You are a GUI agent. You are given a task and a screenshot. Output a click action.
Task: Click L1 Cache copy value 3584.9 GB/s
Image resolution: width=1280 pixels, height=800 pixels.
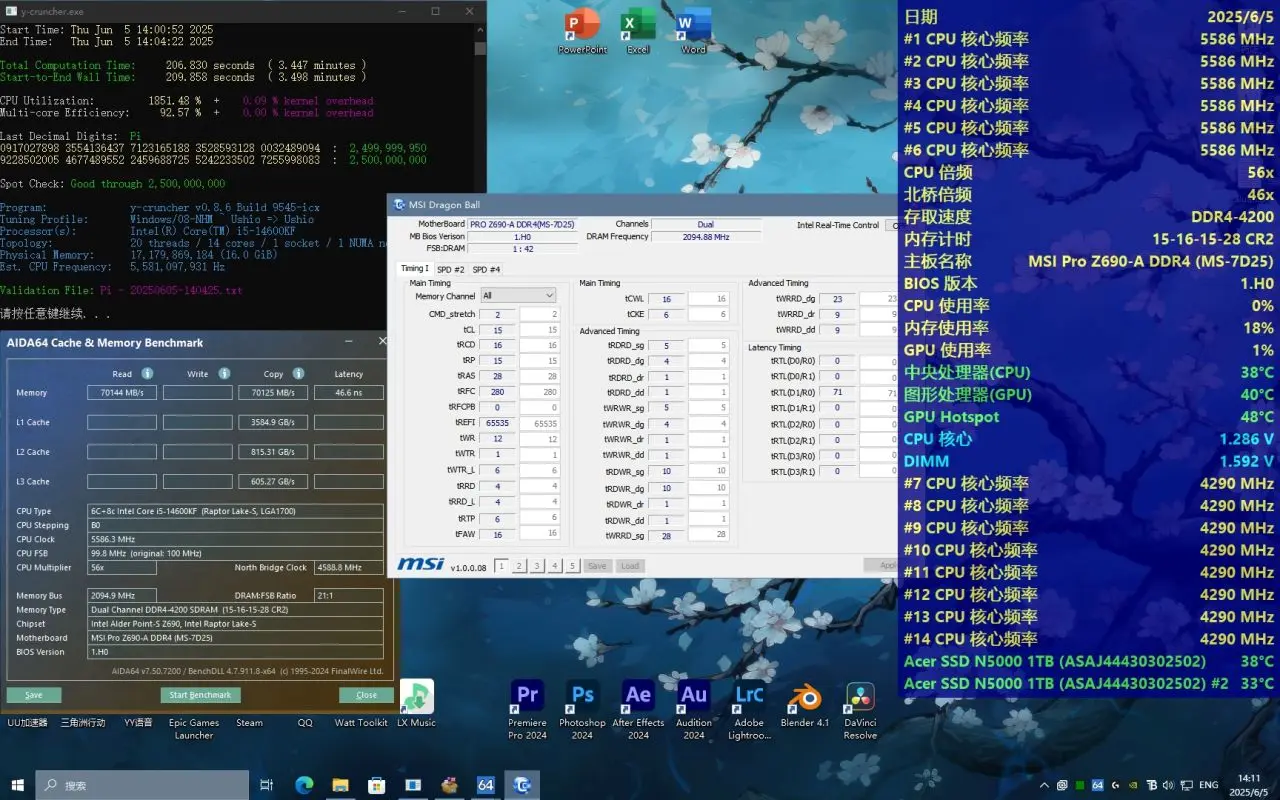pyautogui.click(x=273, y=423)
